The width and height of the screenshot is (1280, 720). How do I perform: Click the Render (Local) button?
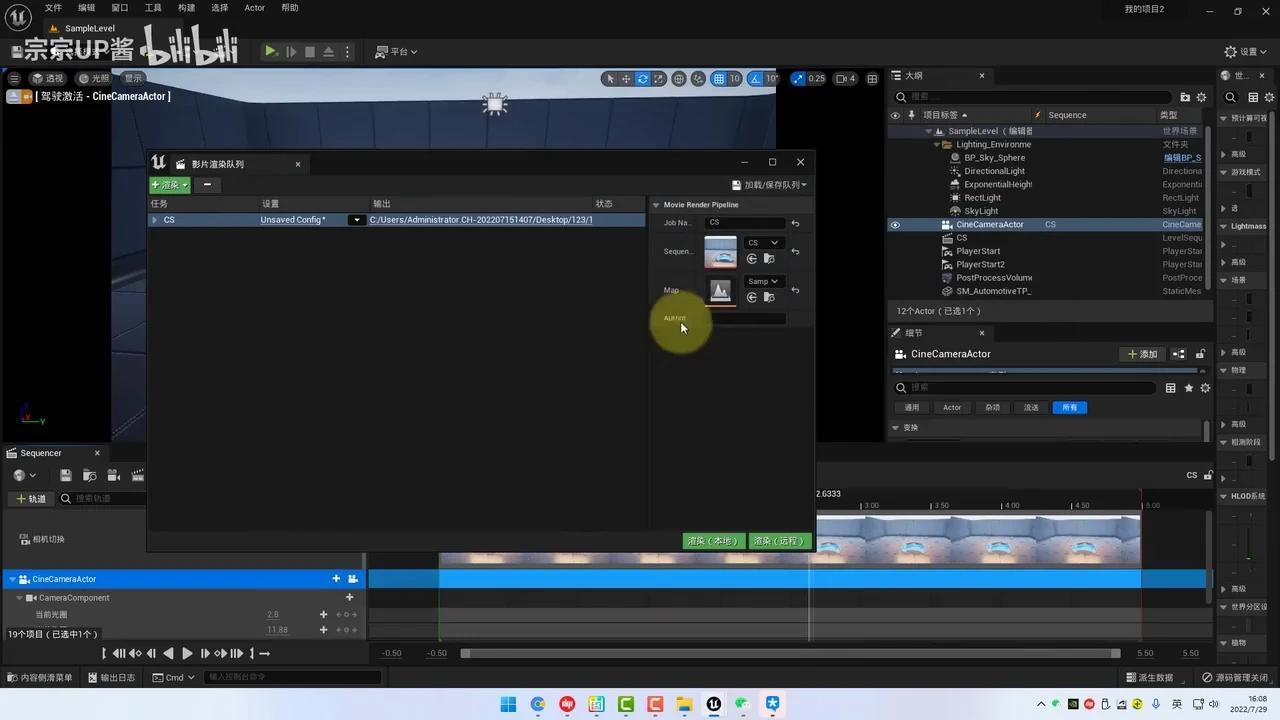pyautogui.click(x=713, y=541)
